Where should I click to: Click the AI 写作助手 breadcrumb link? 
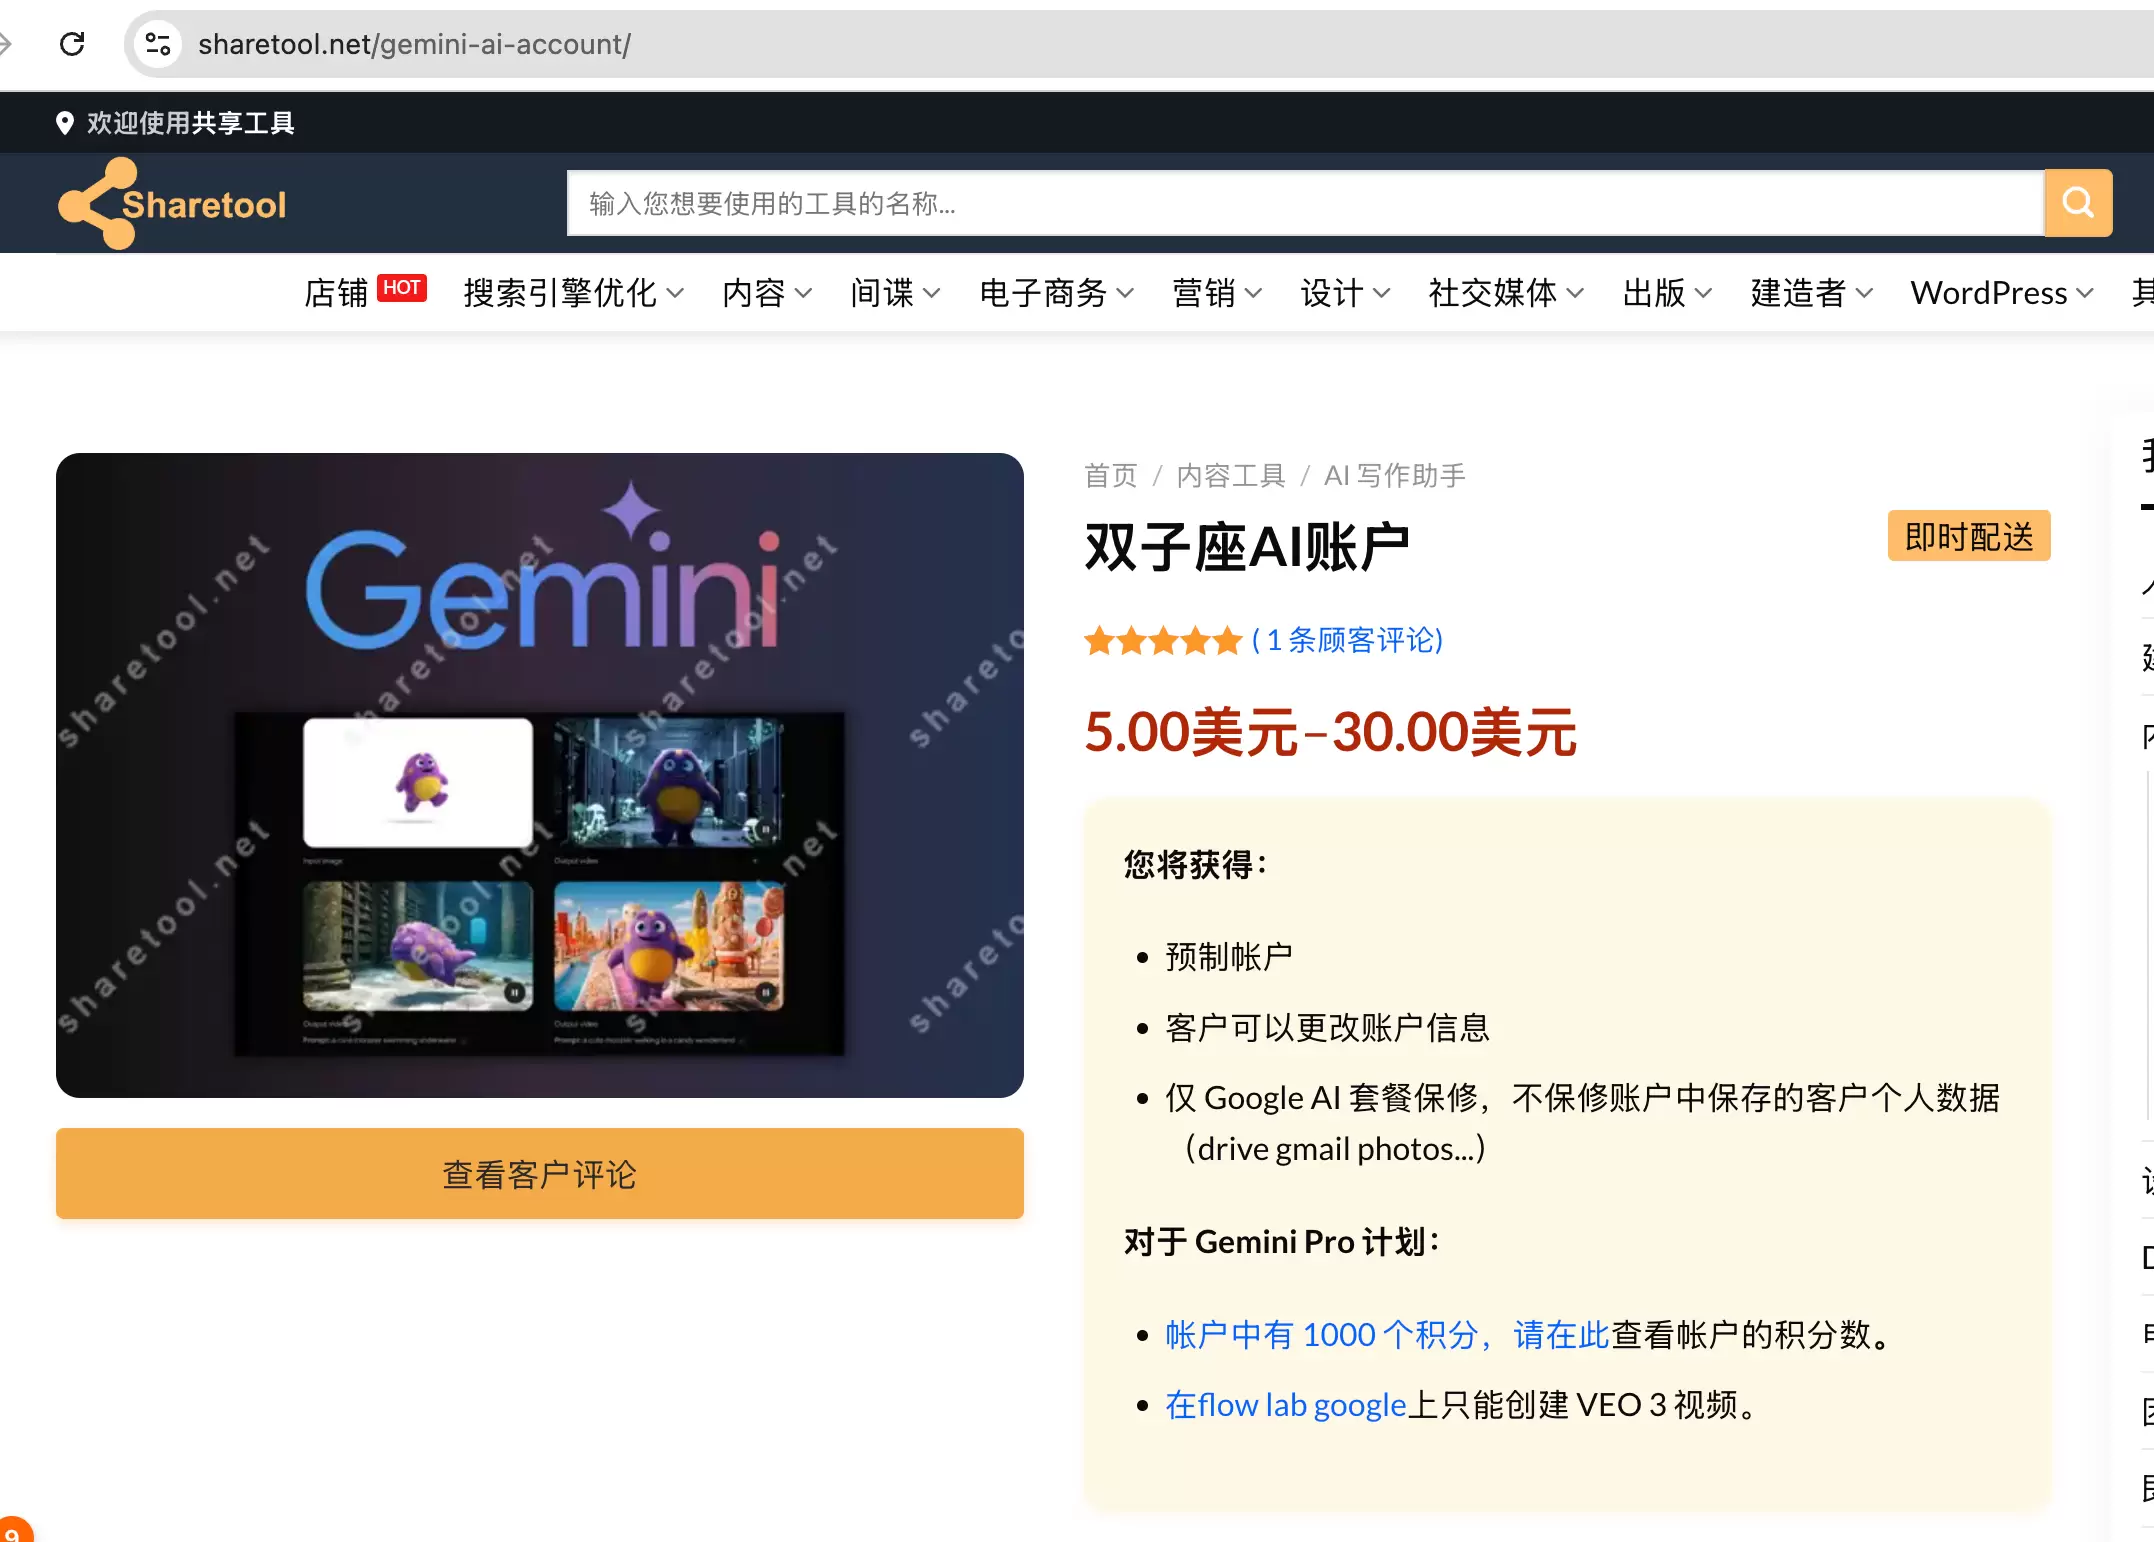(x=1394, y=475)
